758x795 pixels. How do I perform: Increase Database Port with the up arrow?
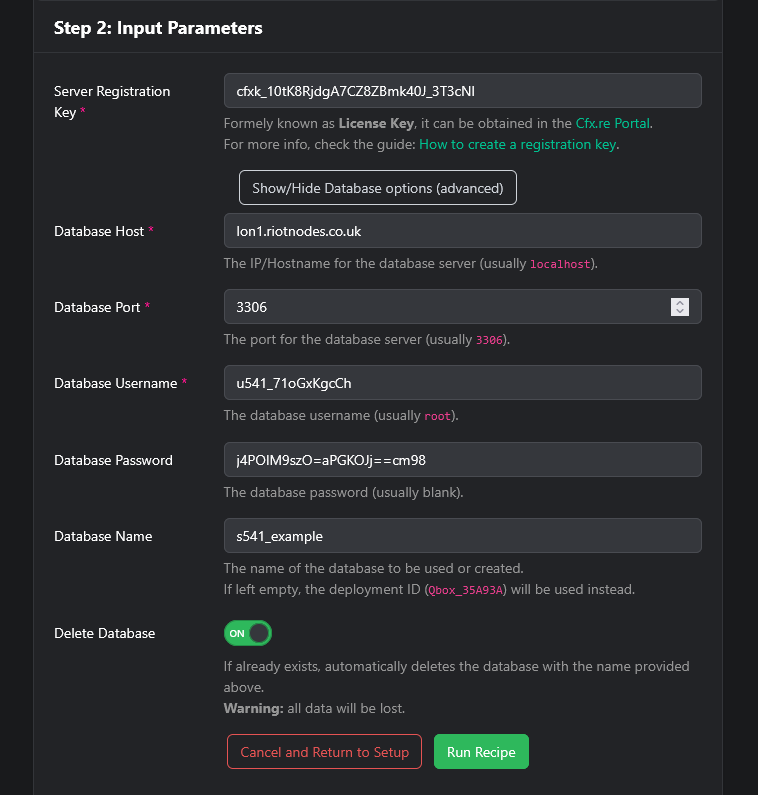tap(680, 303)
